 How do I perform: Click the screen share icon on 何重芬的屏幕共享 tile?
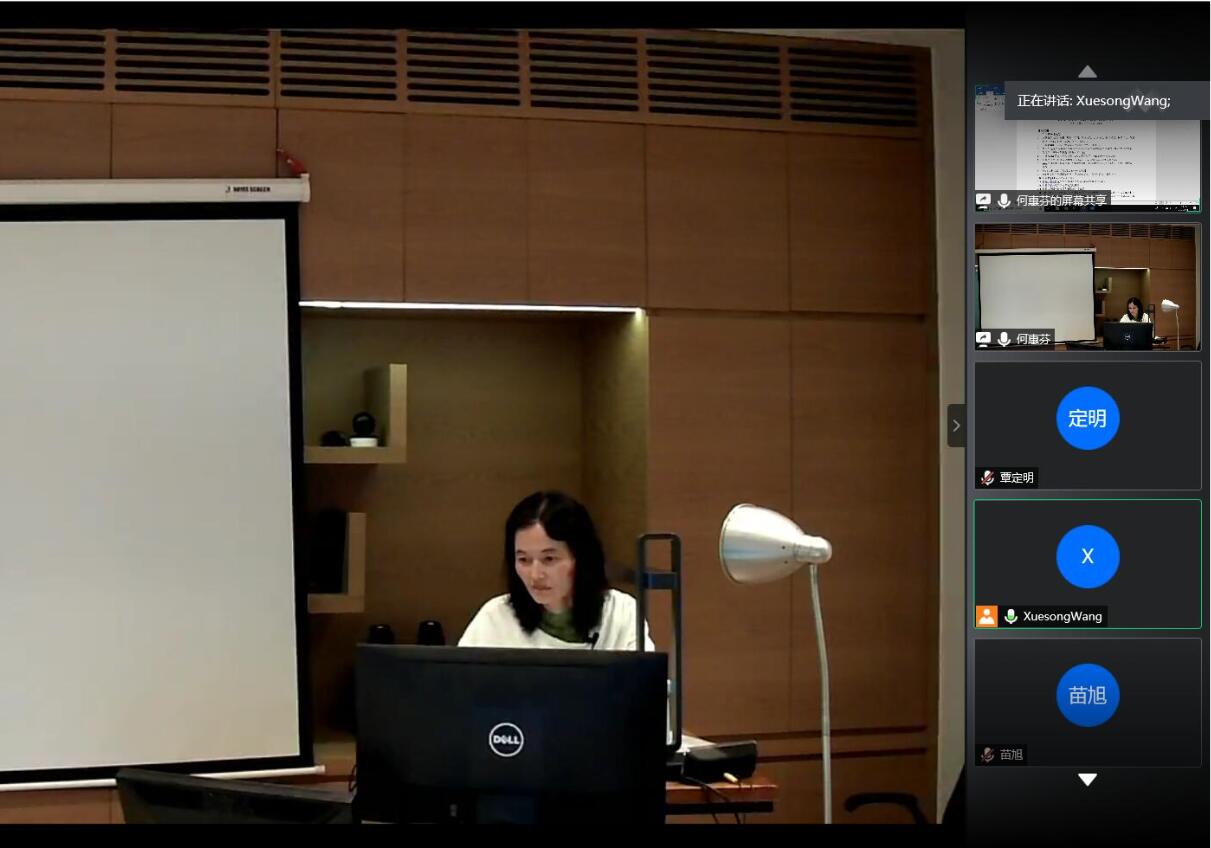click(x=984, y=201)
